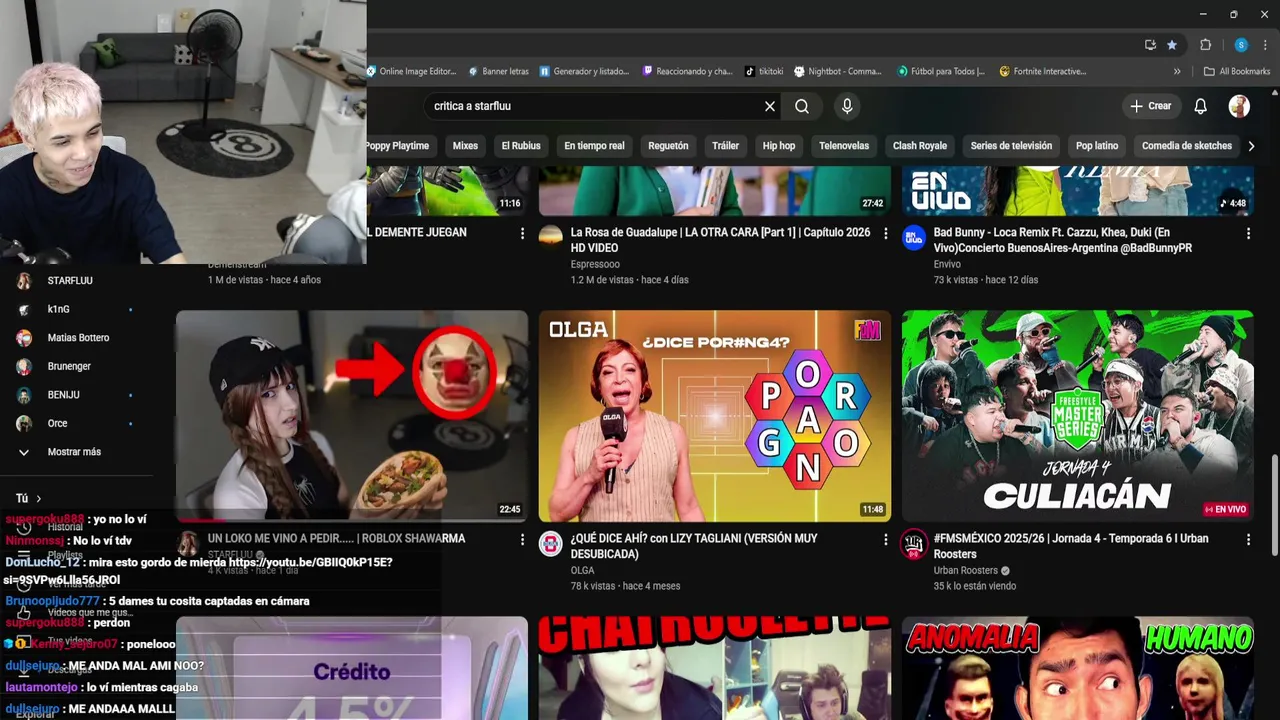
Task: Open the All Bookmarks folder
Action: pos(1237,72)
